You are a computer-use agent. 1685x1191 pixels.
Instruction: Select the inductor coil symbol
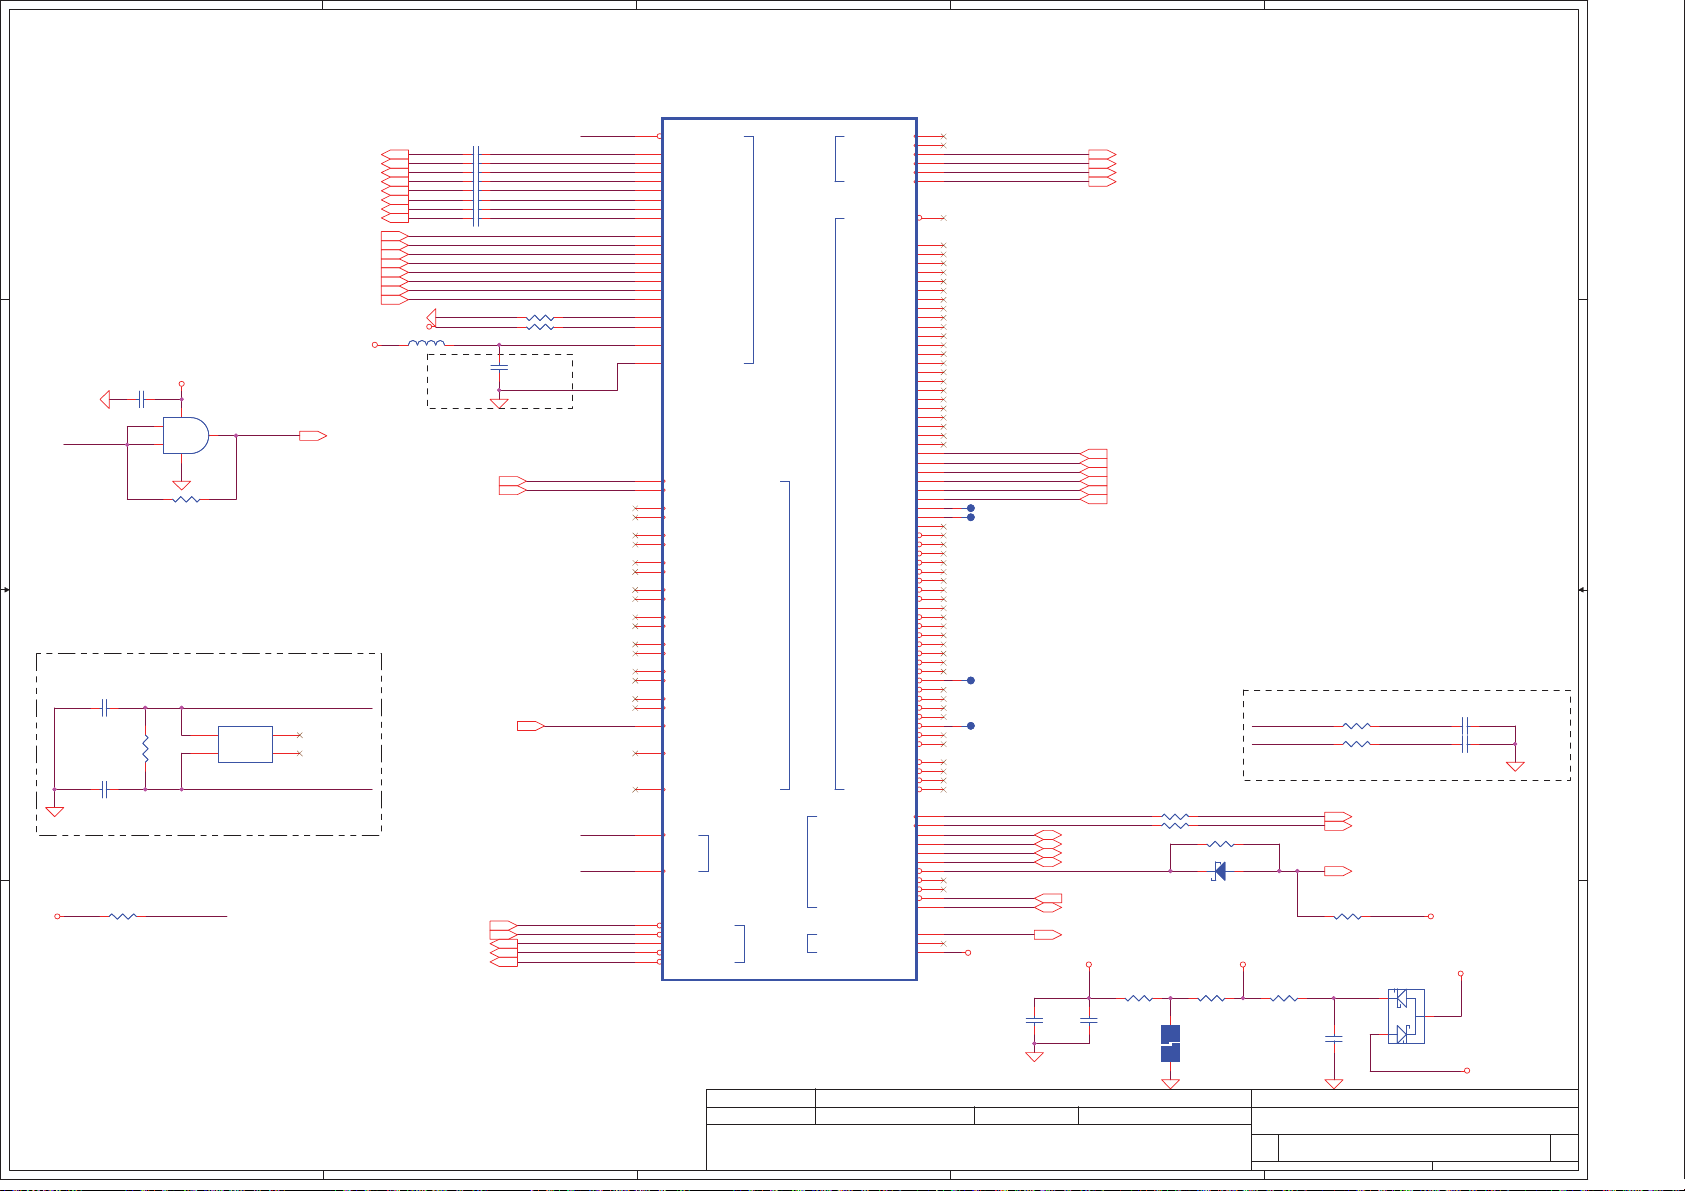click(426, 345)
